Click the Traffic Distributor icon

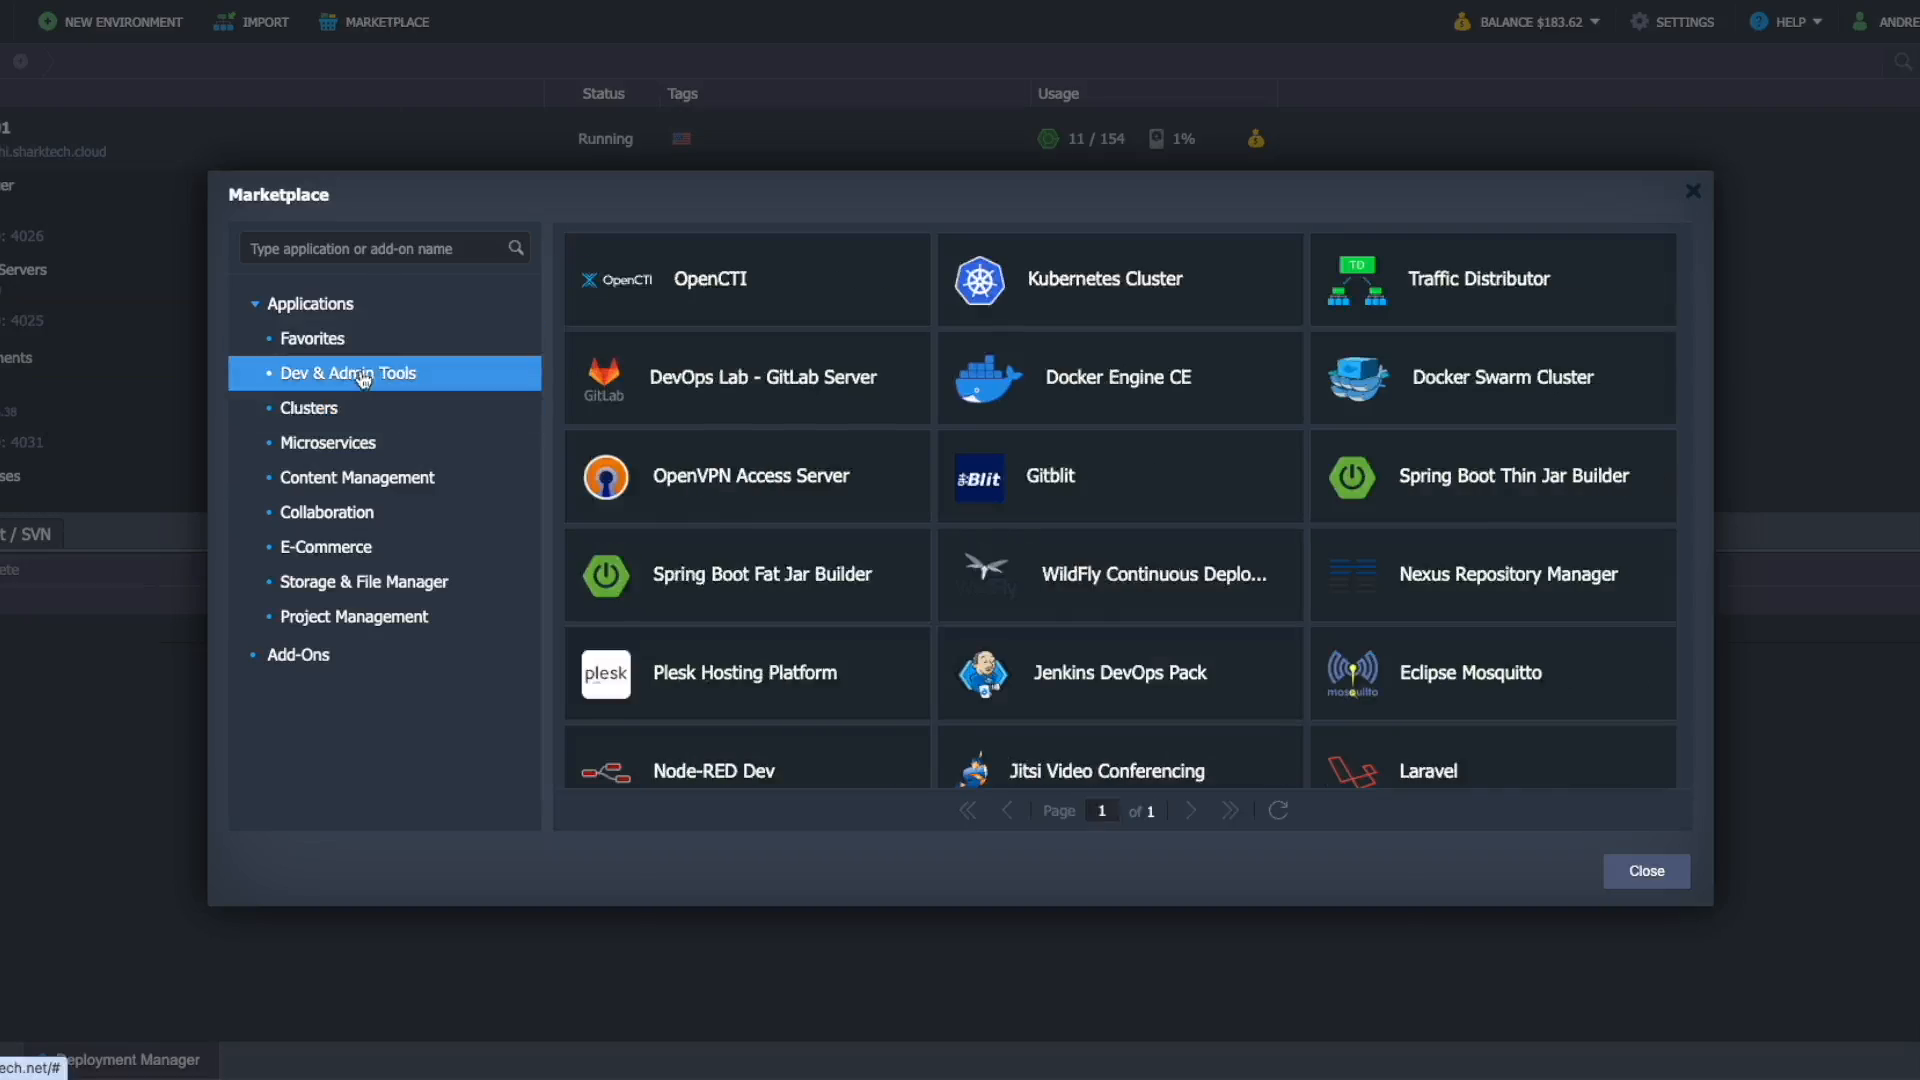tap(1356, 280)
